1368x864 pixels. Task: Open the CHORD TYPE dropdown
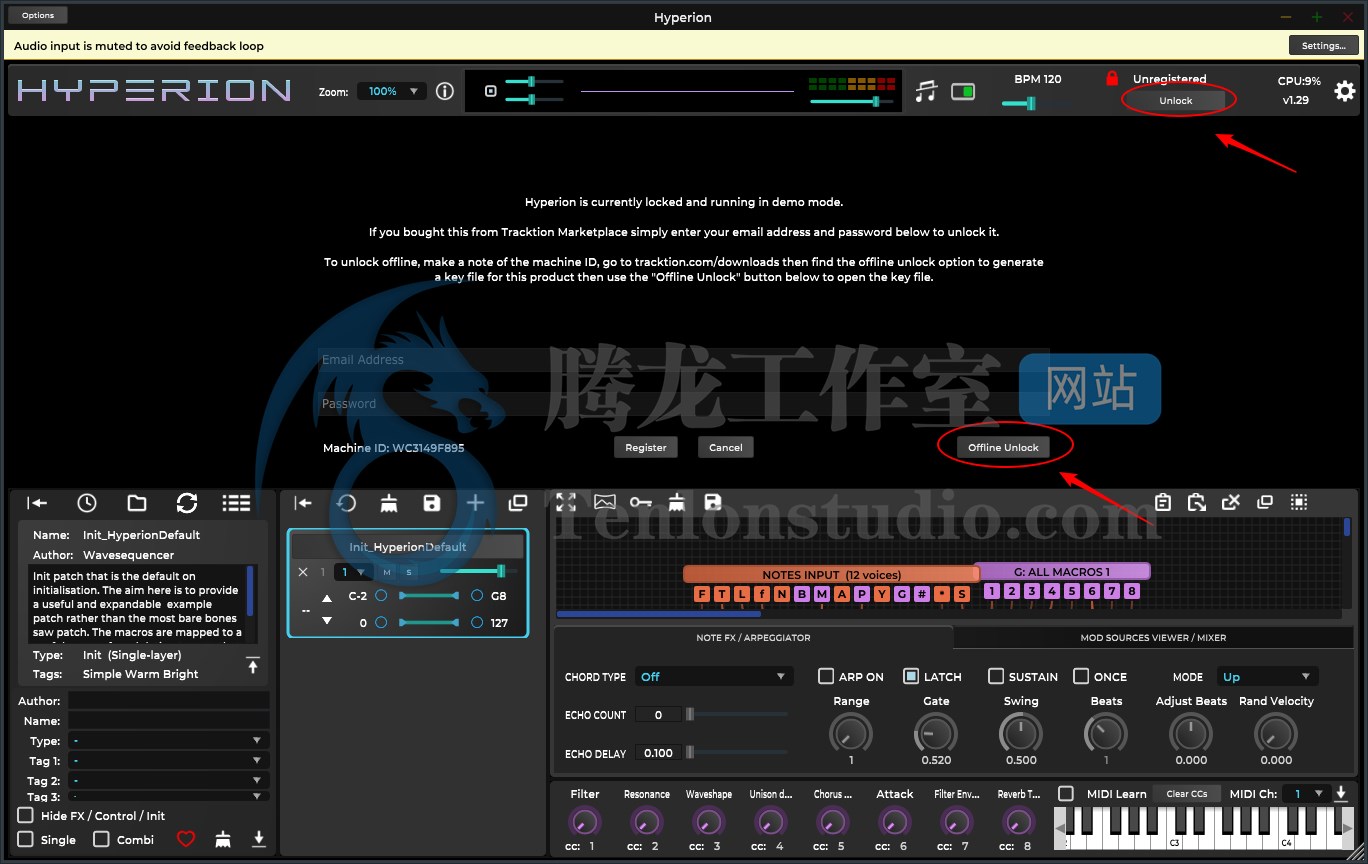(715, 677)
